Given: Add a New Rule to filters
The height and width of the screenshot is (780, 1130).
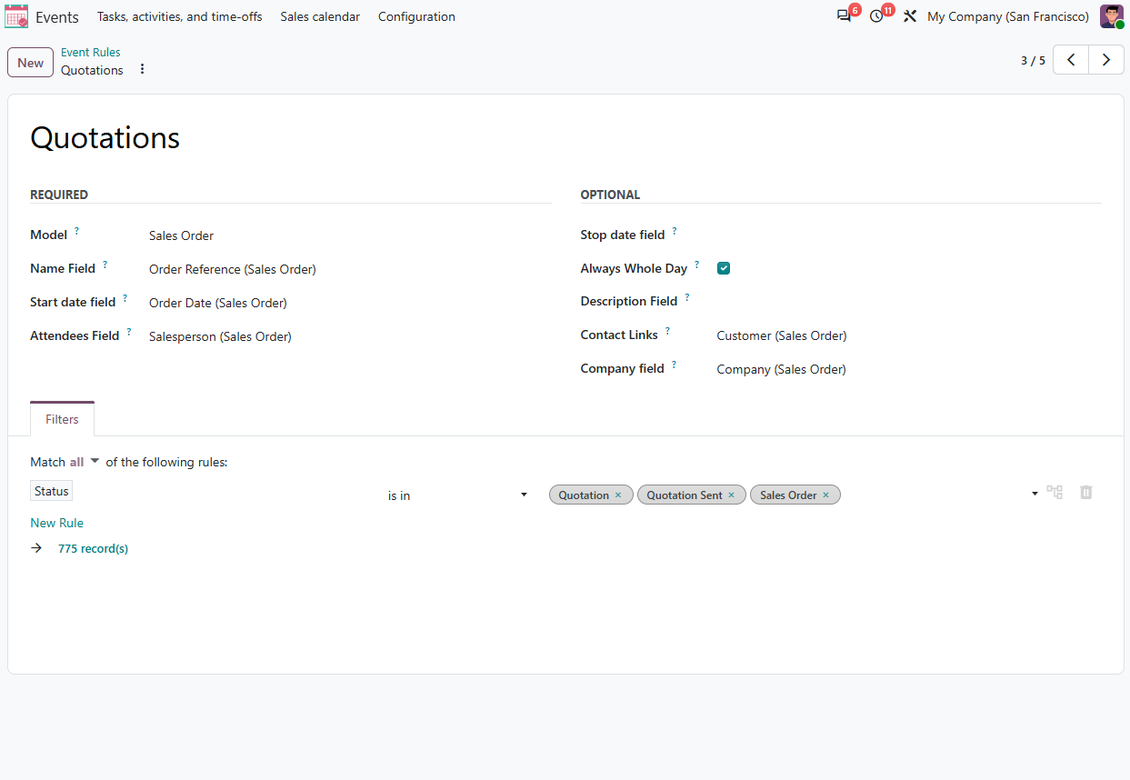Looking at the screenshot, I should (57, 523).
